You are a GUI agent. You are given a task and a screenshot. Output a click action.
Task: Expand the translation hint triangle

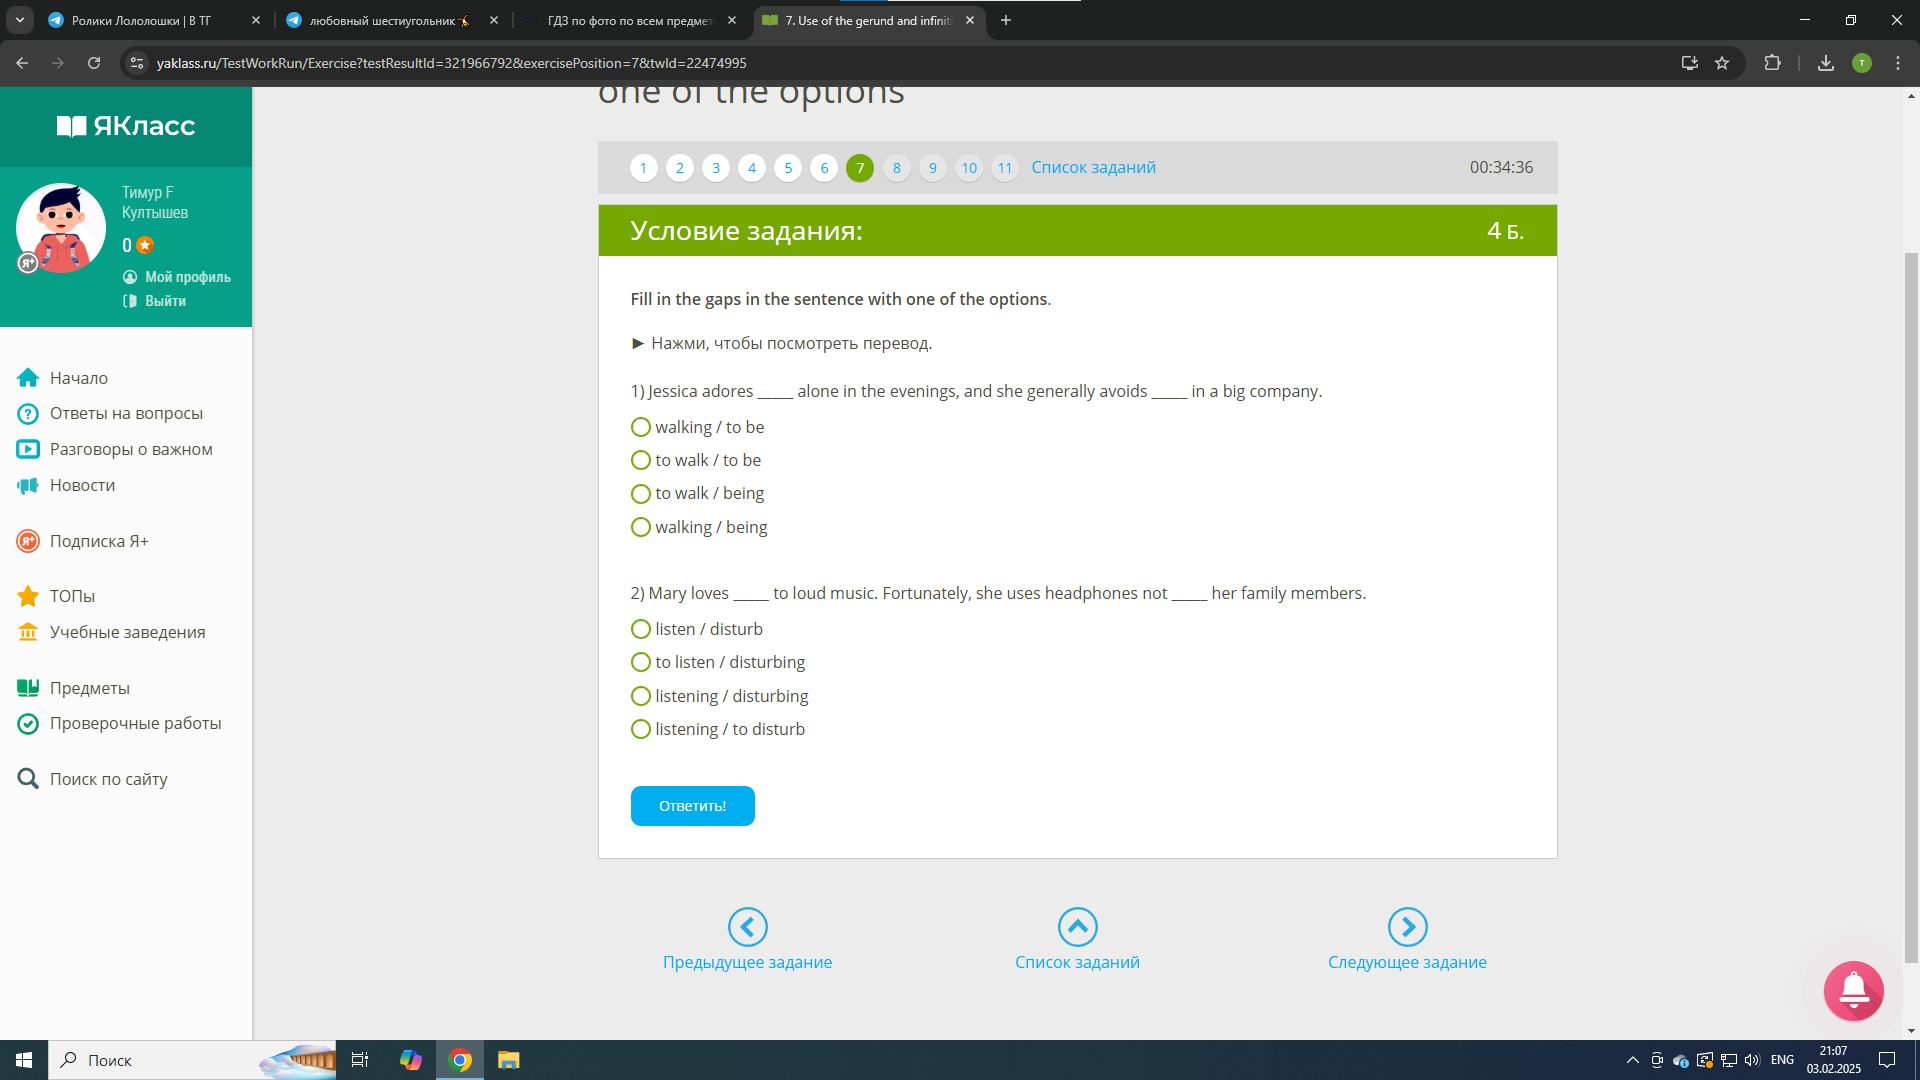pos(638,343)
